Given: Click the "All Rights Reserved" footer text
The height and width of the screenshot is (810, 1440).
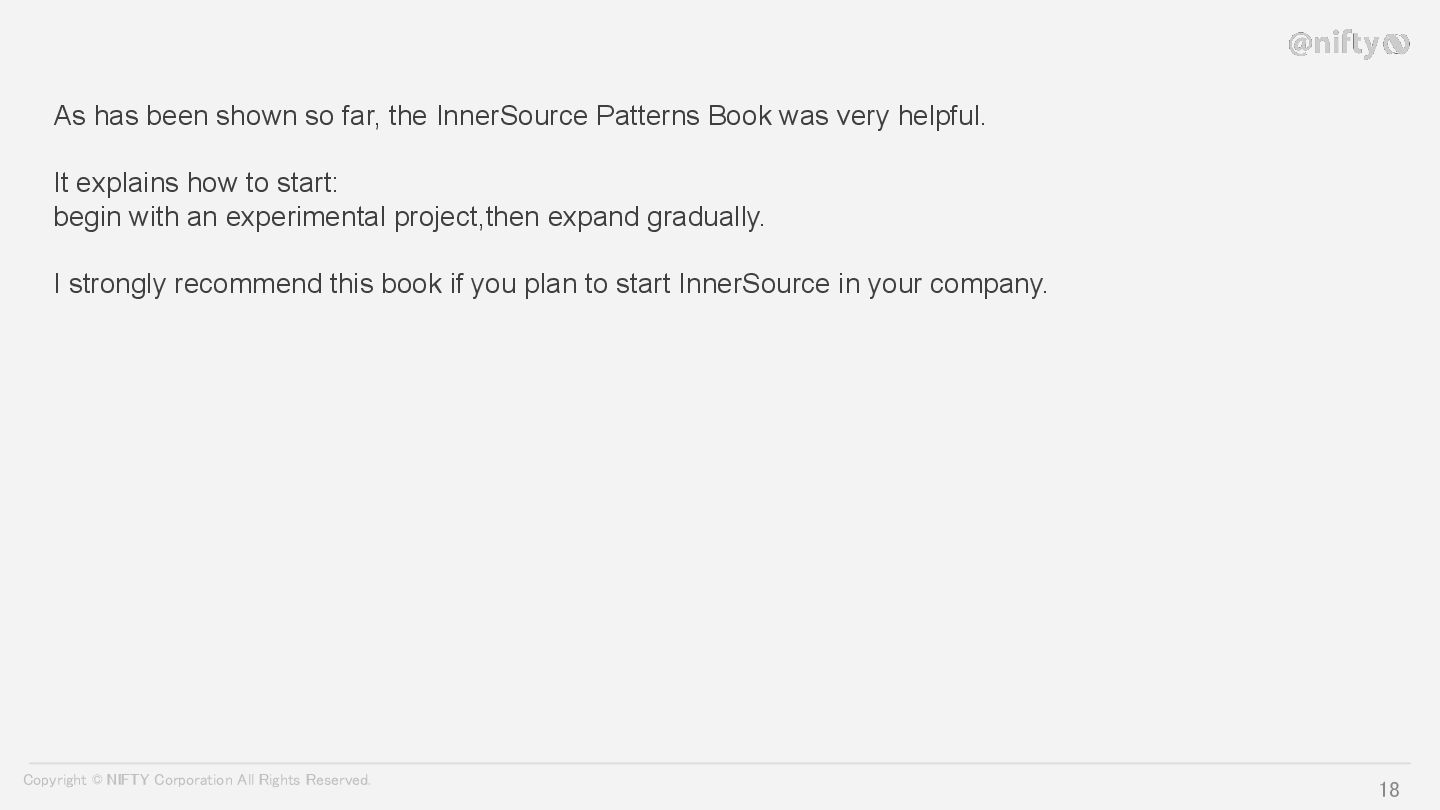Looking at the screenshot, I should pyautogui.click(x=303, y=780).
